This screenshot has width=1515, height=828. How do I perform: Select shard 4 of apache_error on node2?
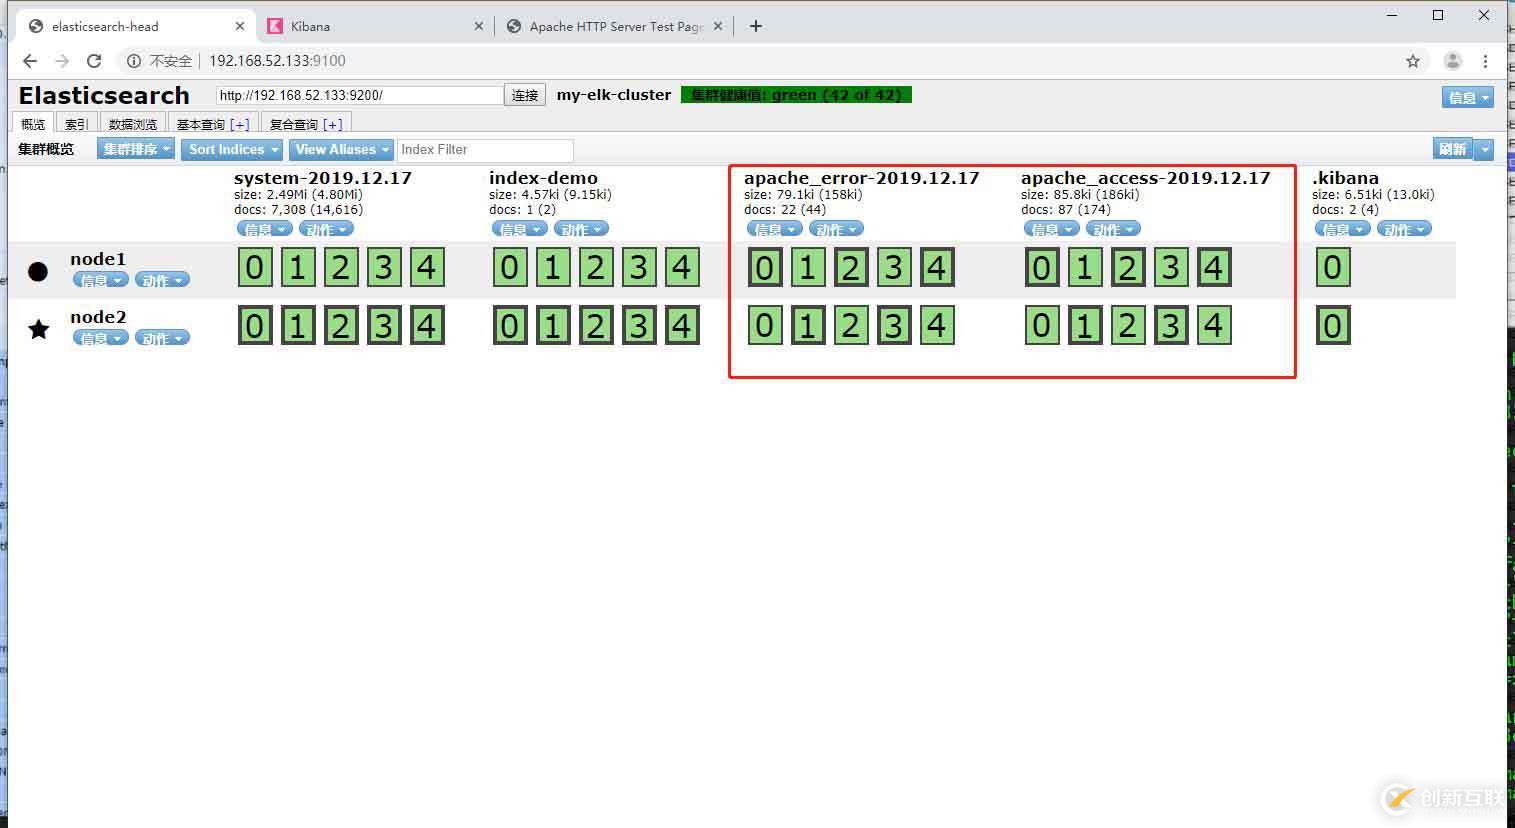click(x=937, y=326)
